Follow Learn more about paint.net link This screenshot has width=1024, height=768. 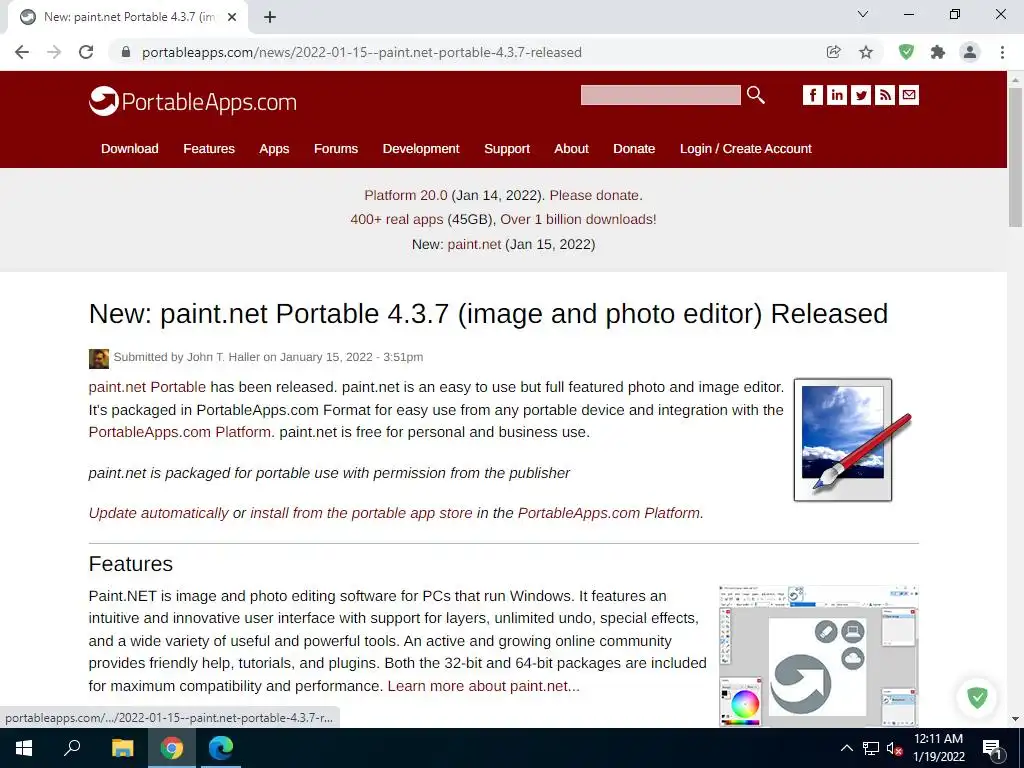point(483,686)
